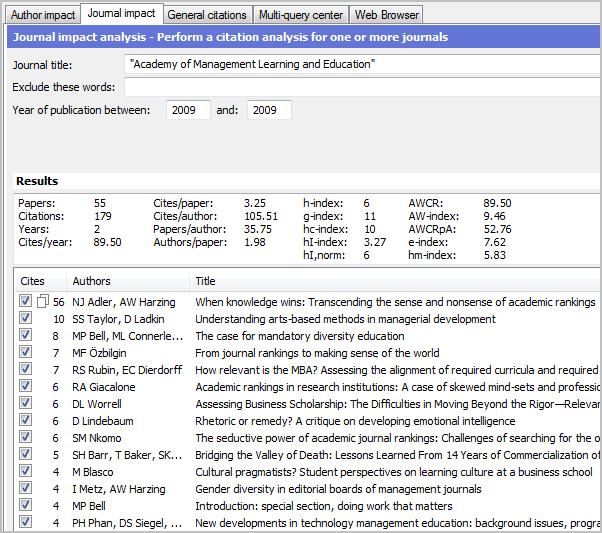This screenshot has width=602, height=533.
Task: Click the start year field showing 2009
Action: [188, 110]
